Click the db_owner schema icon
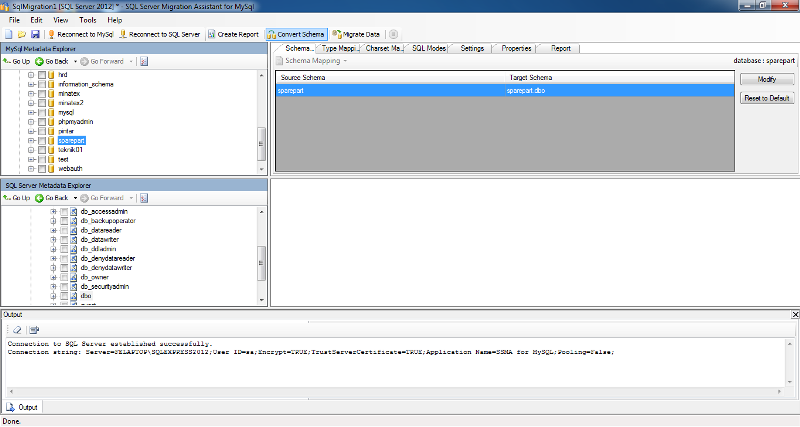This screenshot has width=800, height=427. pos(73,277)
